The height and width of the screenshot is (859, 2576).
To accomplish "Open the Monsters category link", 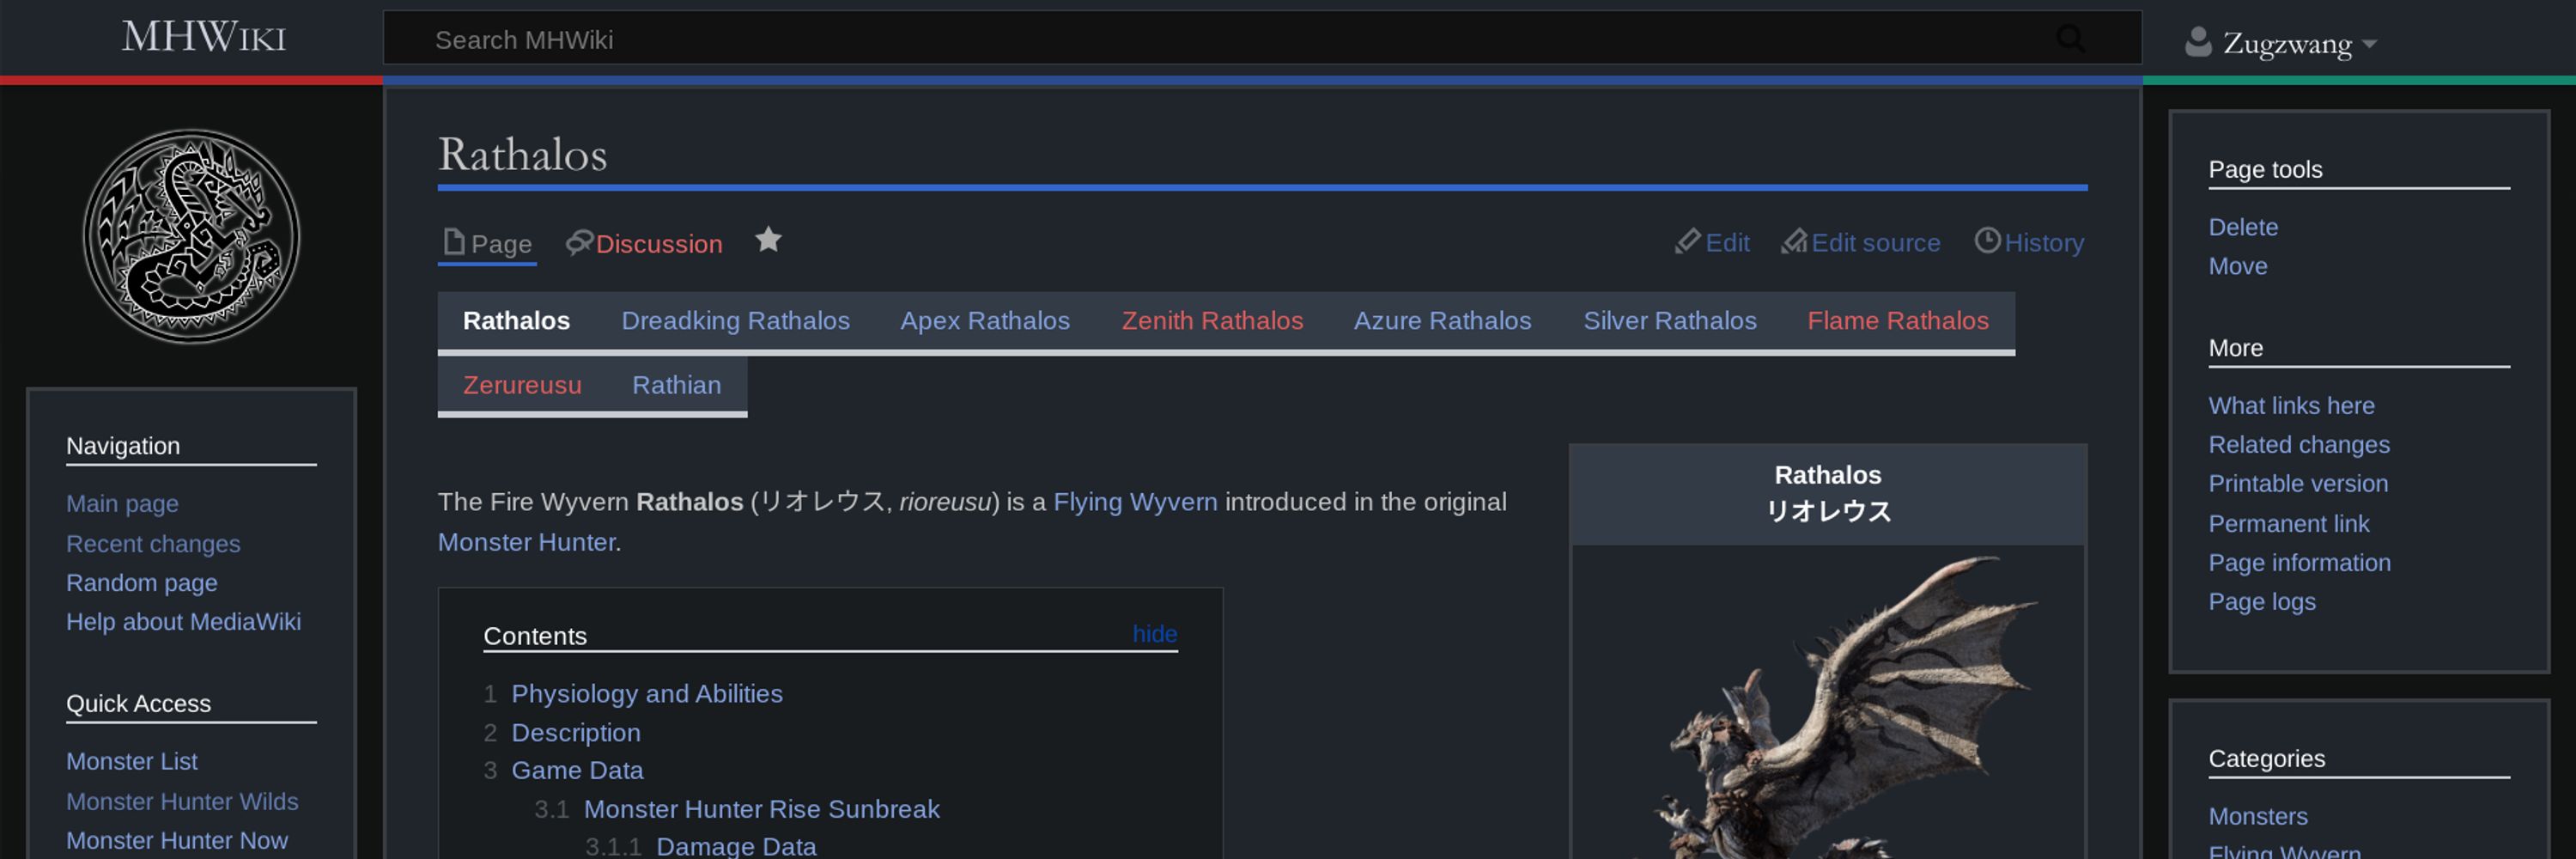I will click(x=2258, y=817).
